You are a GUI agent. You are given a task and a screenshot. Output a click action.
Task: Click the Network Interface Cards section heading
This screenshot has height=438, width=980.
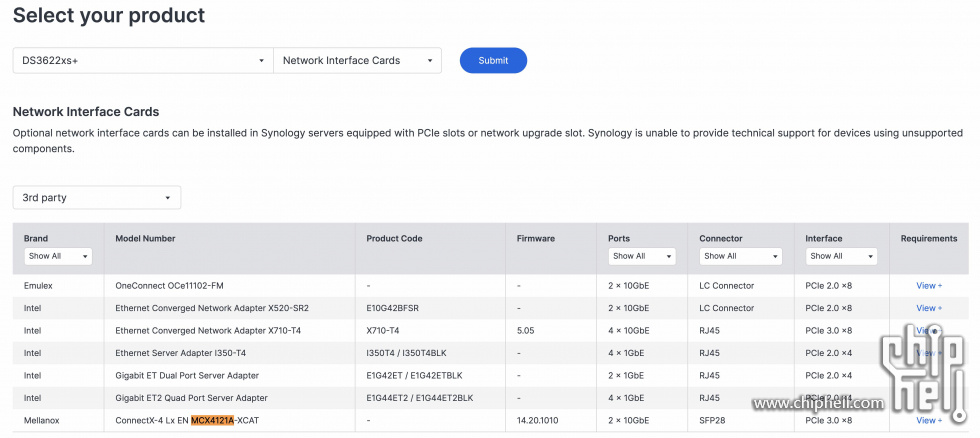[x=86, y=112]
